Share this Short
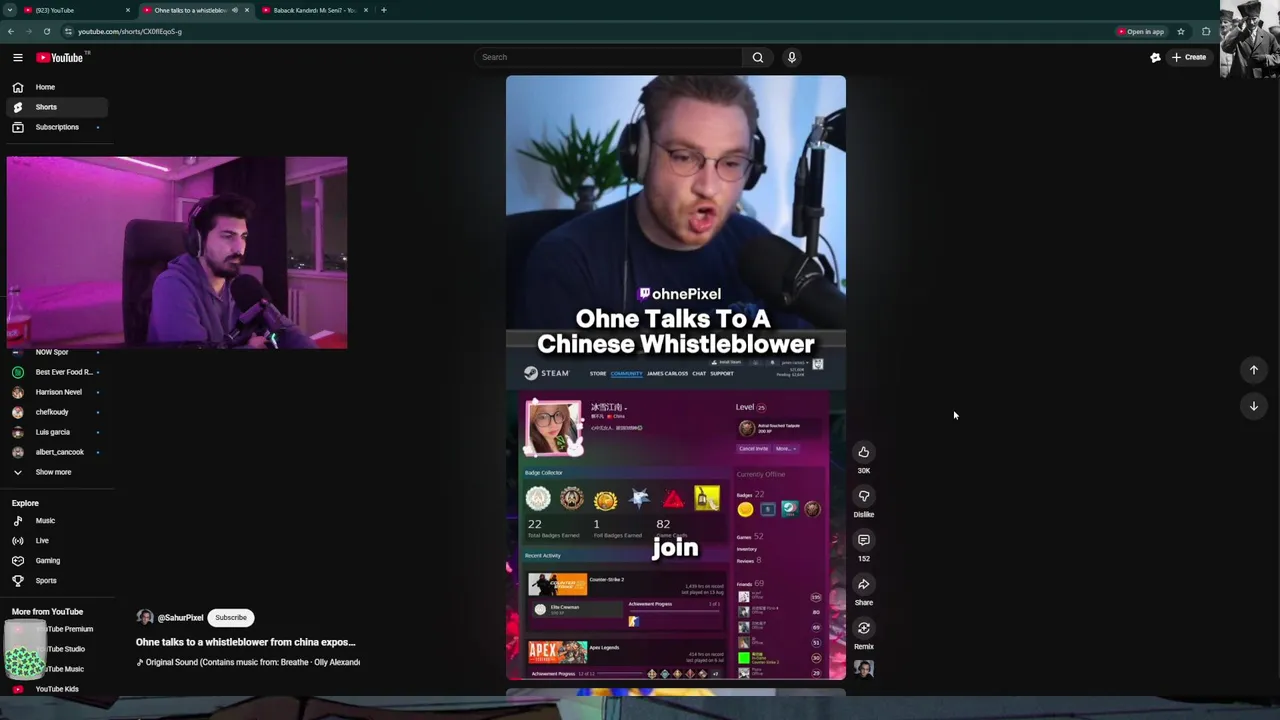The width and height of the screenshot is (1280, 720). pos(863,584)
